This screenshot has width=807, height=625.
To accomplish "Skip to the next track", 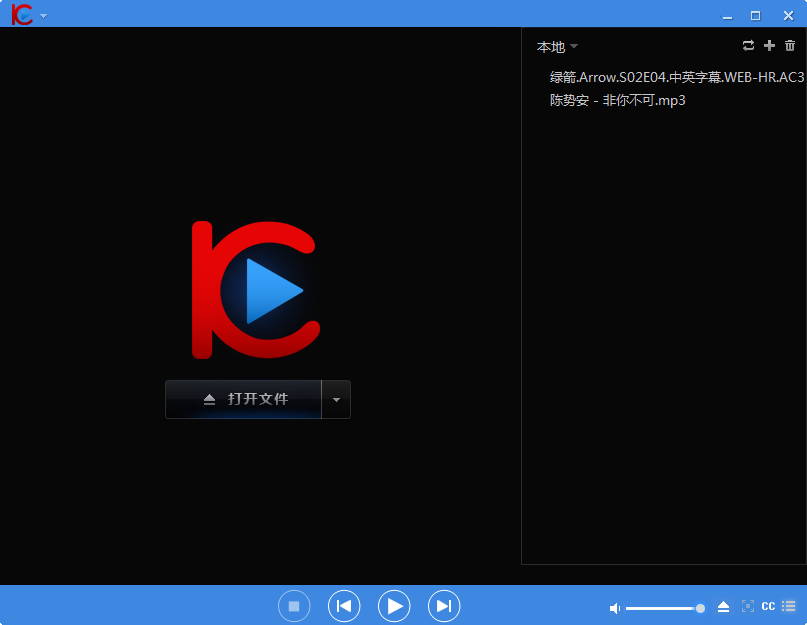I will (x=444, y=606).
